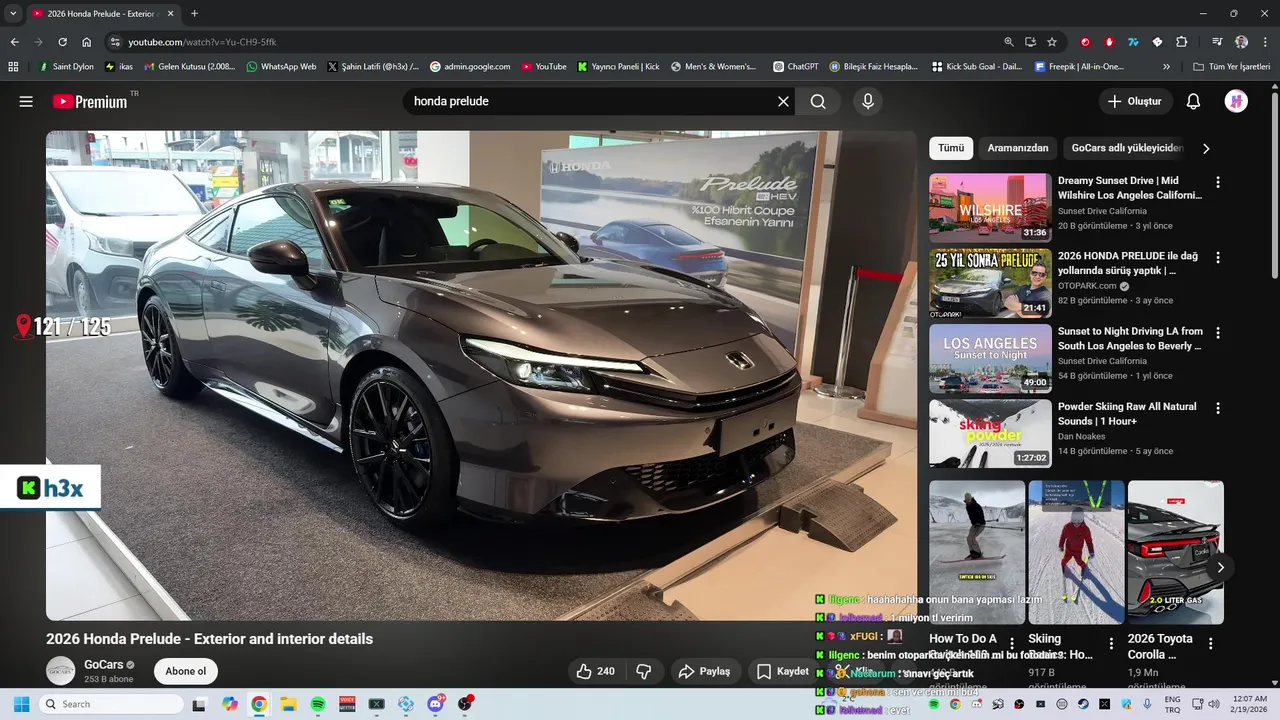Open YouTube notifications bell
This screenshot has height=720, width=1280.
click(x=1193, y=101)
